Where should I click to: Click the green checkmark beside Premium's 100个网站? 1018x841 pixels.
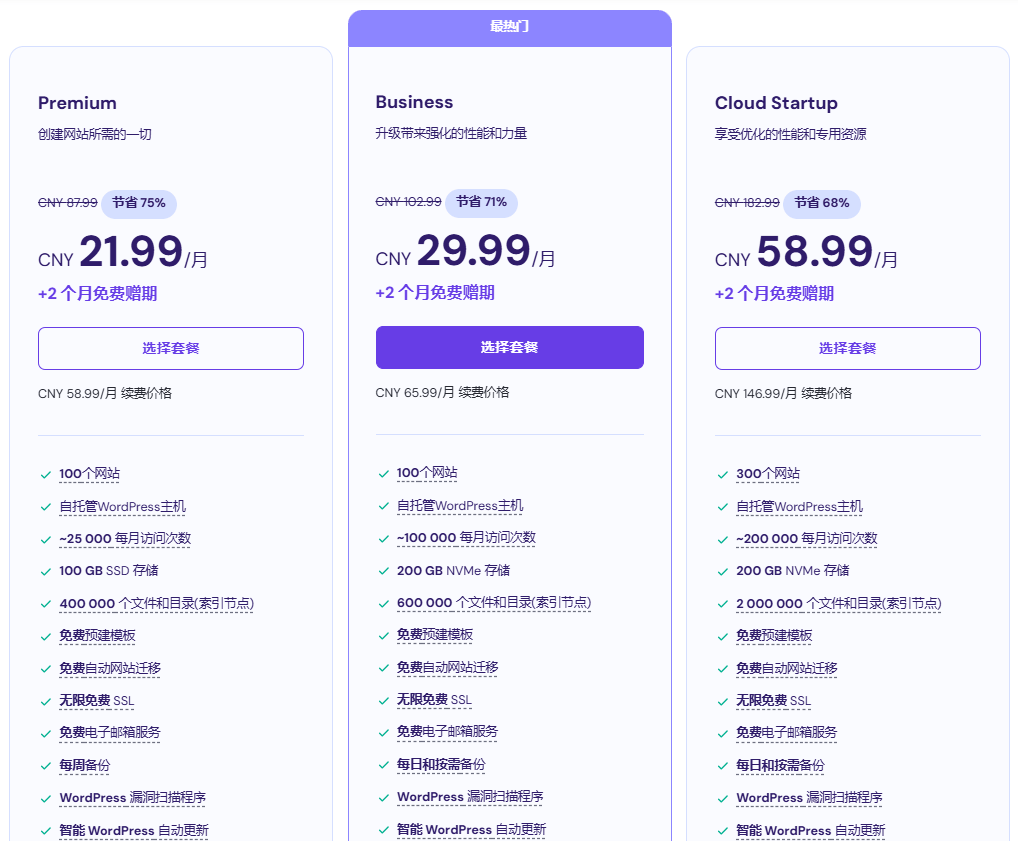point(46,473)
